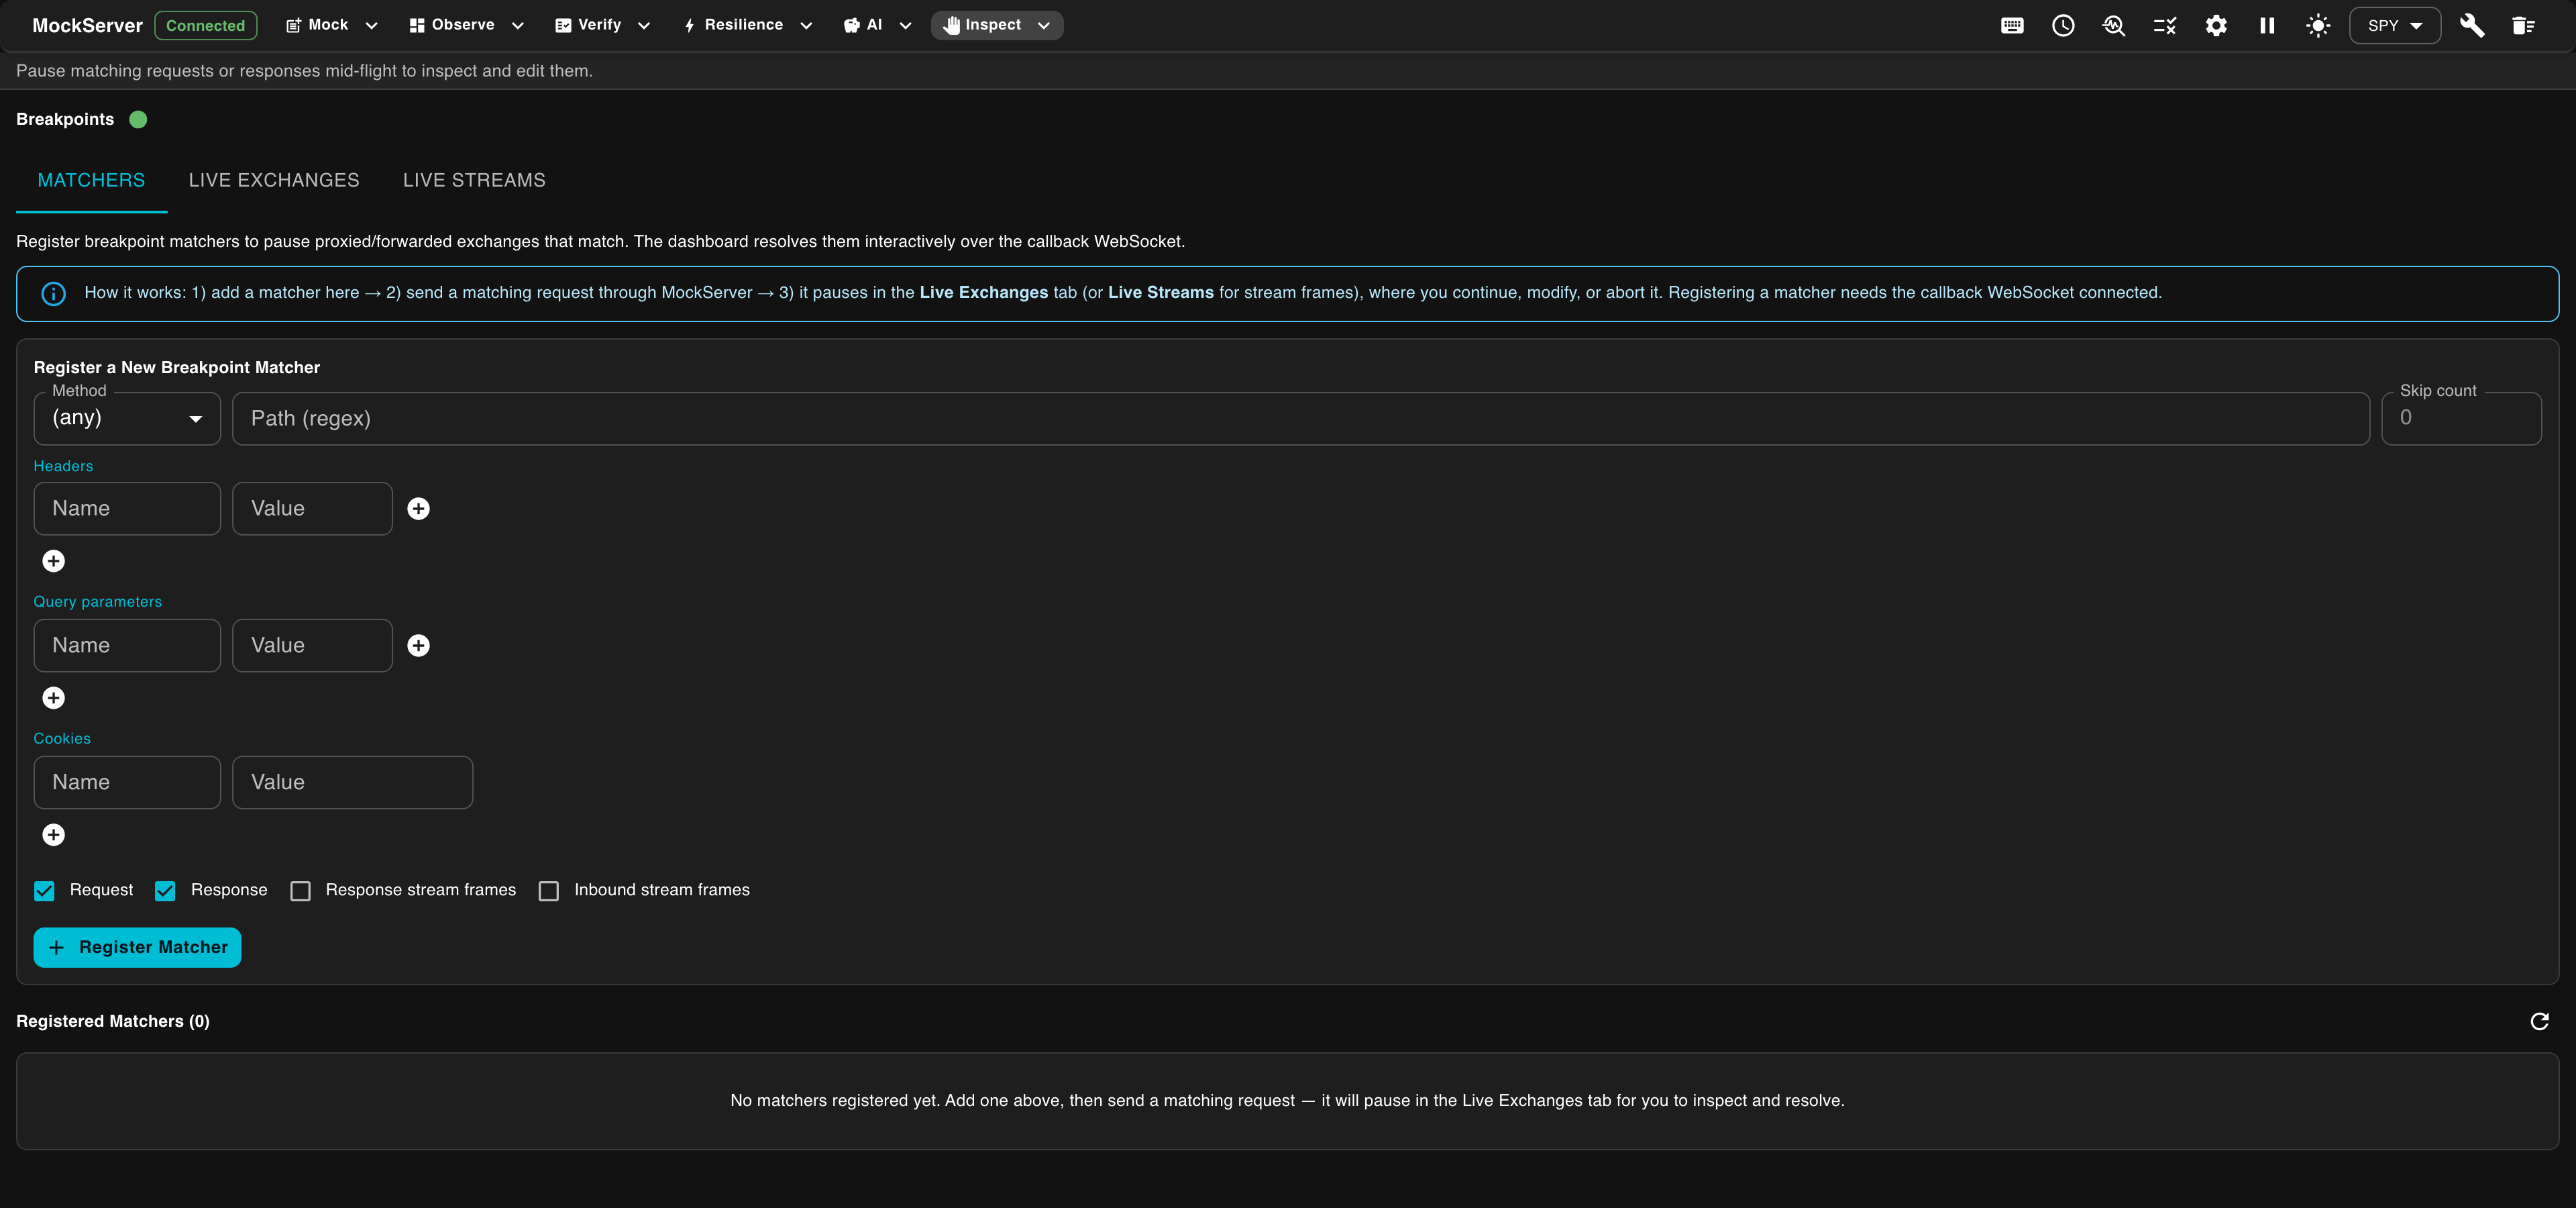Add a new cookie row
This screenshot has width=2576, height=1208.
pyautogui.click(x=54, y=835)
